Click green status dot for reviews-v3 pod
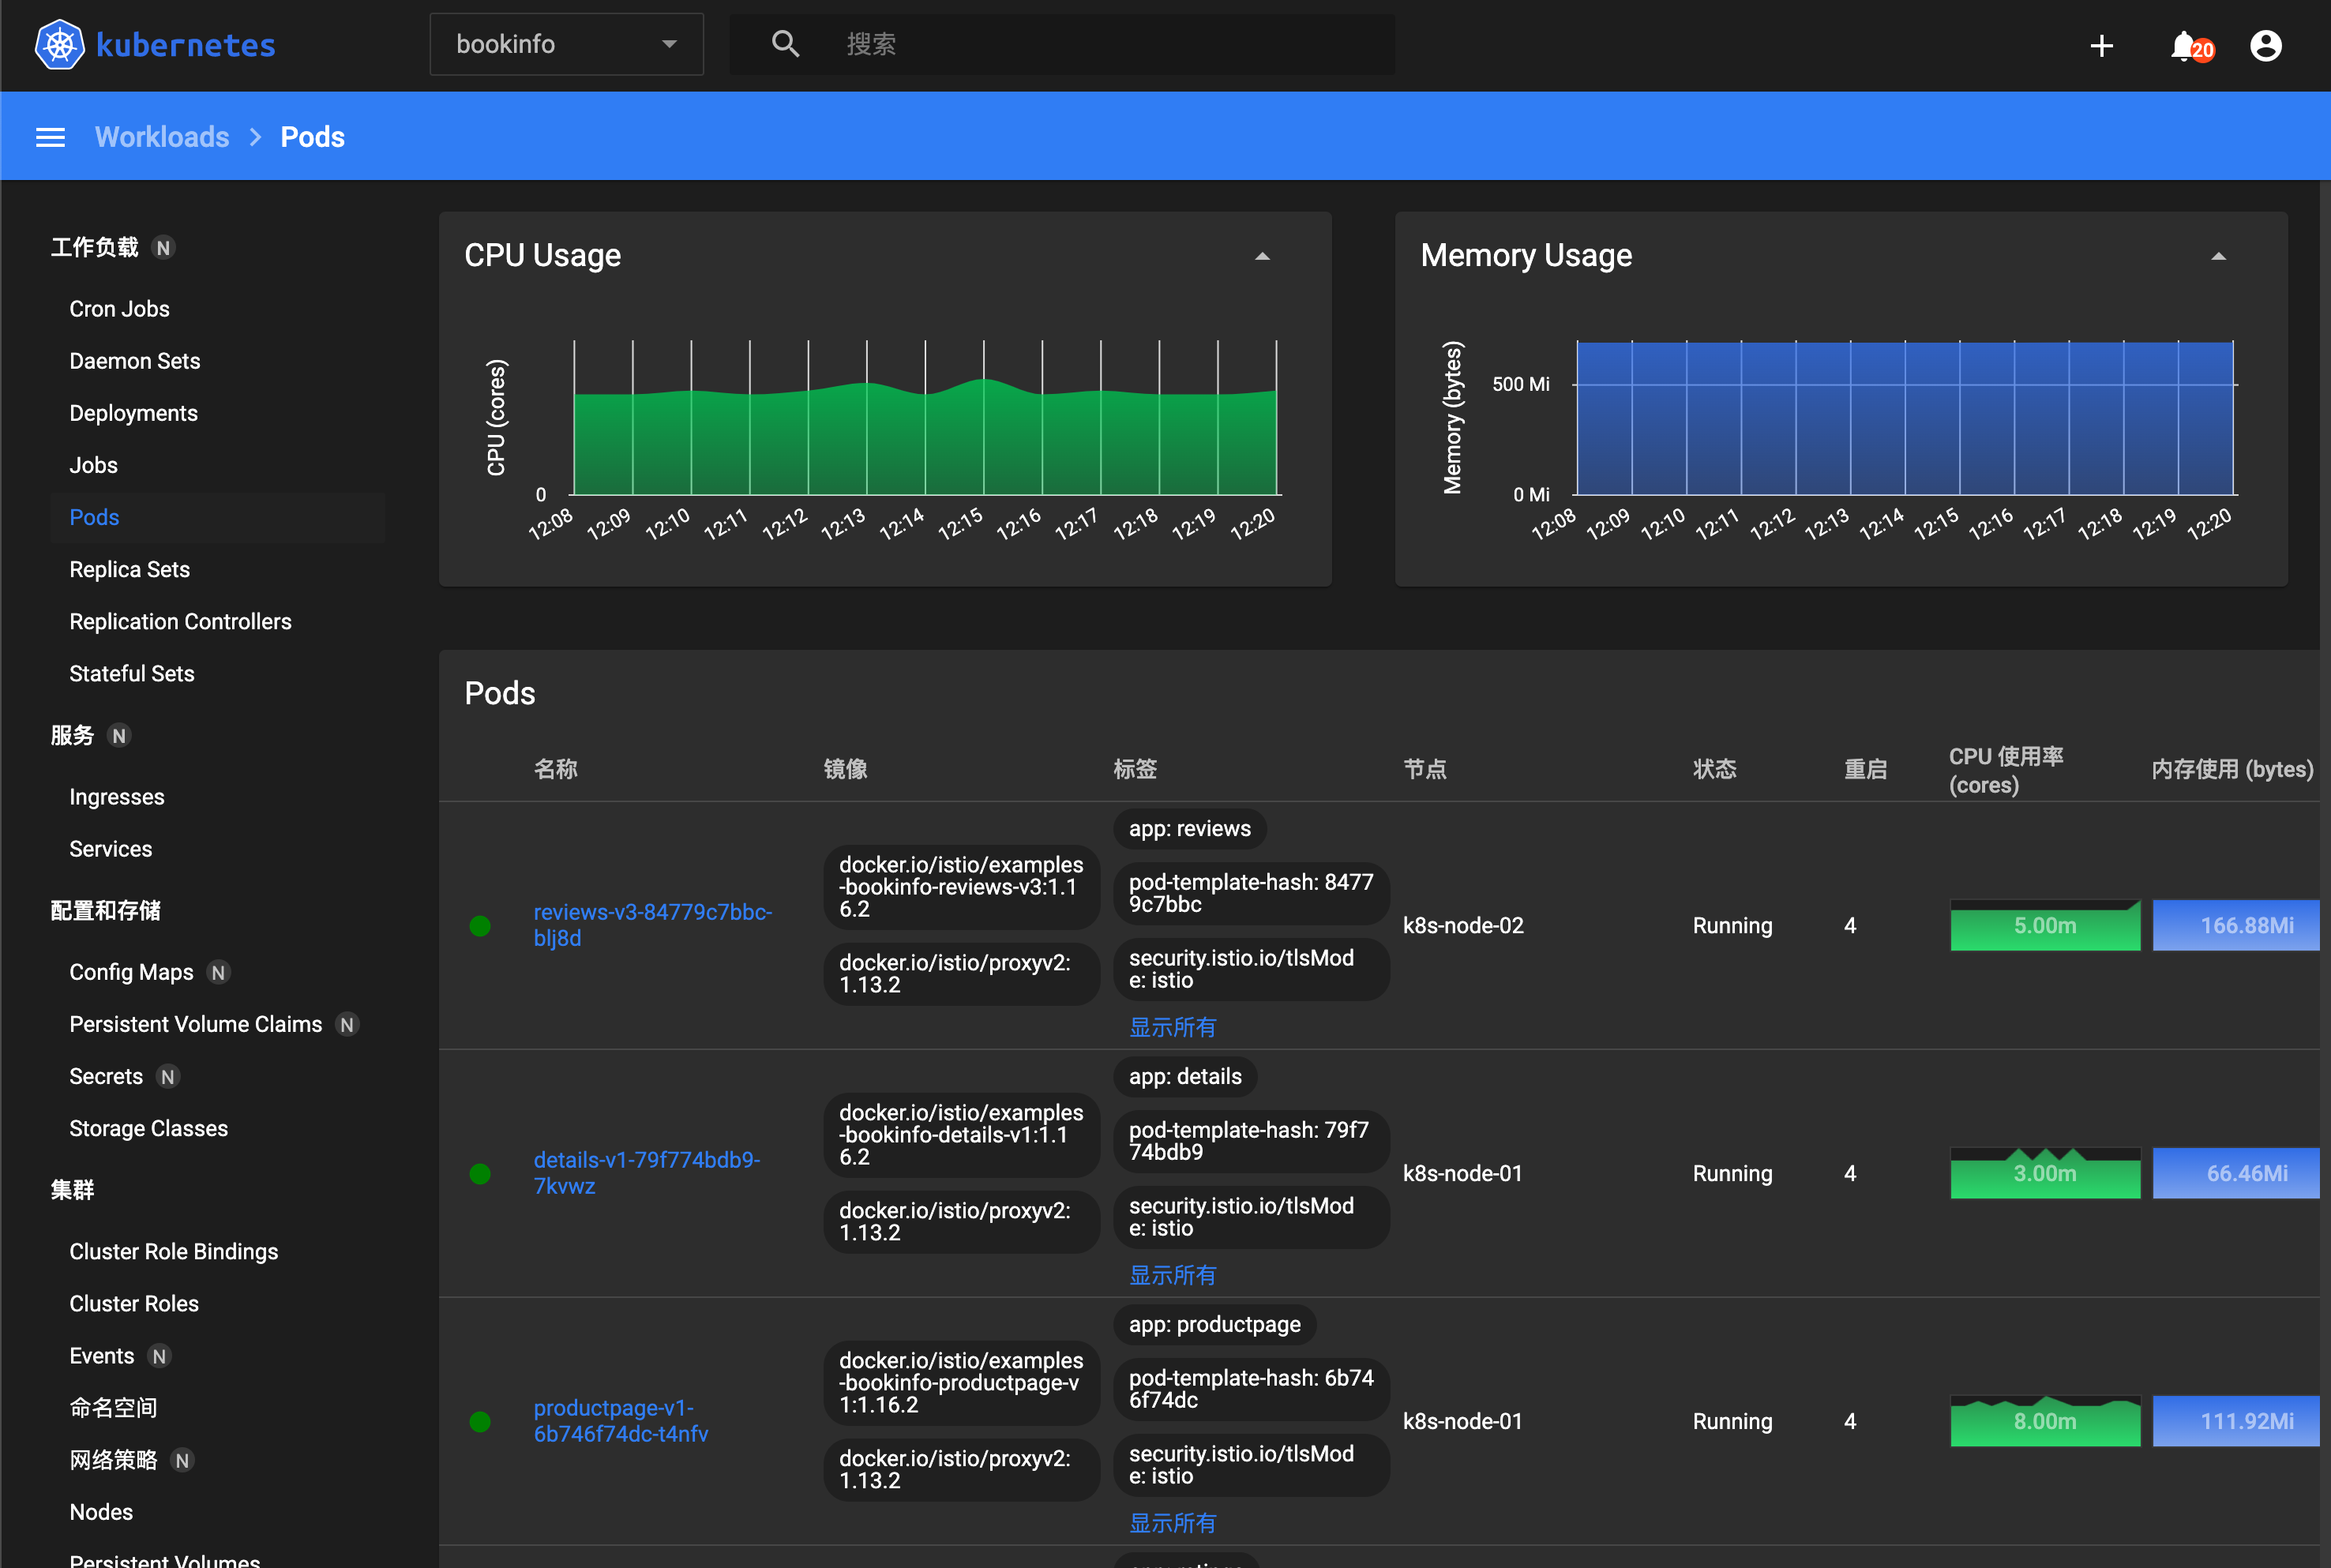Image resolution: width=2331 pixels, height=1568 pixels. [480, 926]
